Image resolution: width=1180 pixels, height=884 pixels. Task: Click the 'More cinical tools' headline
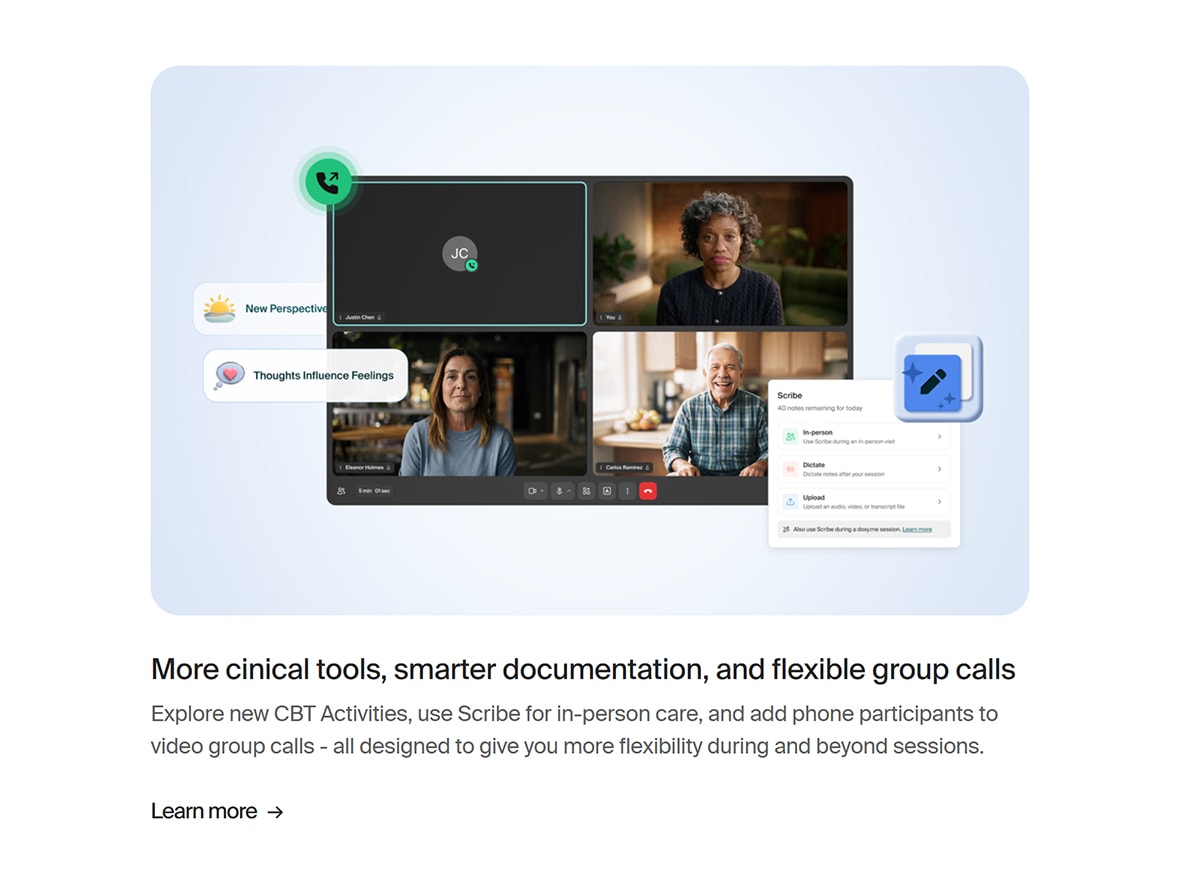pyautogui.click(x=582, y=669)
